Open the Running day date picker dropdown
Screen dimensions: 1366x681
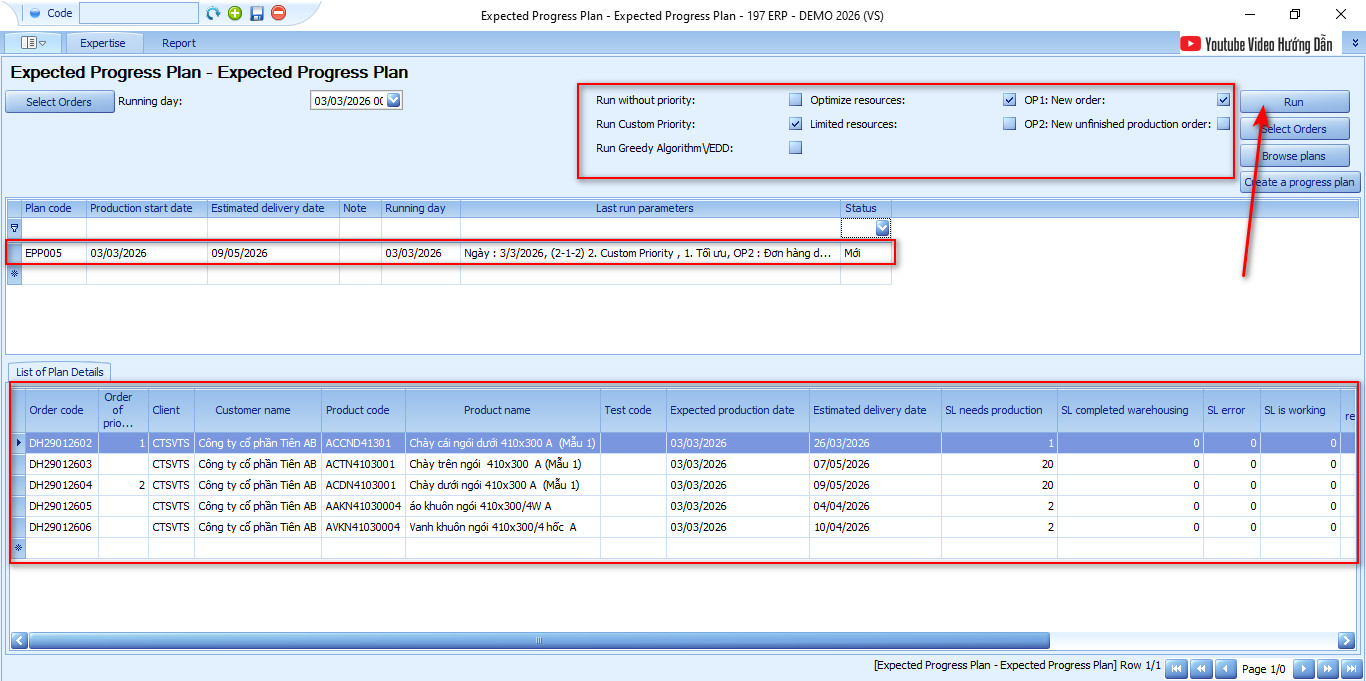393,100
